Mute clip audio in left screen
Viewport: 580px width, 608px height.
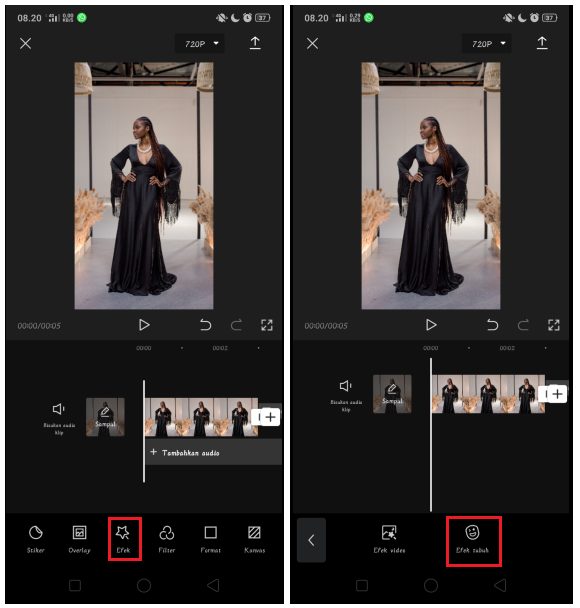[59, 418]
